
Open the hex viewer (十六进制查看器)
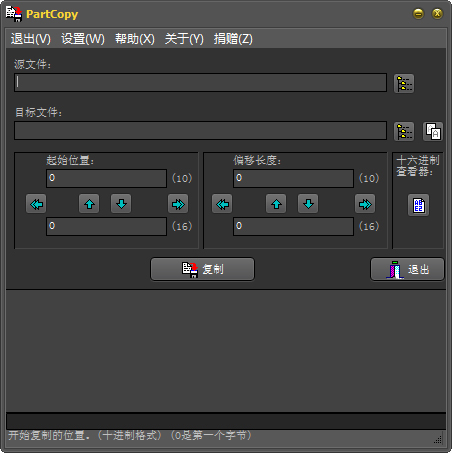point(418,205)
